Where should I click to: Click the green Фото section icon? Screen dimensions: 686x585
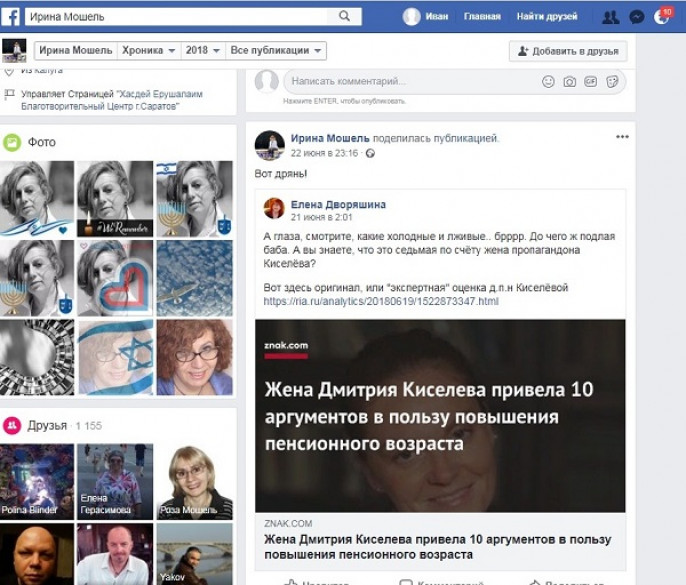pos(12,142)
